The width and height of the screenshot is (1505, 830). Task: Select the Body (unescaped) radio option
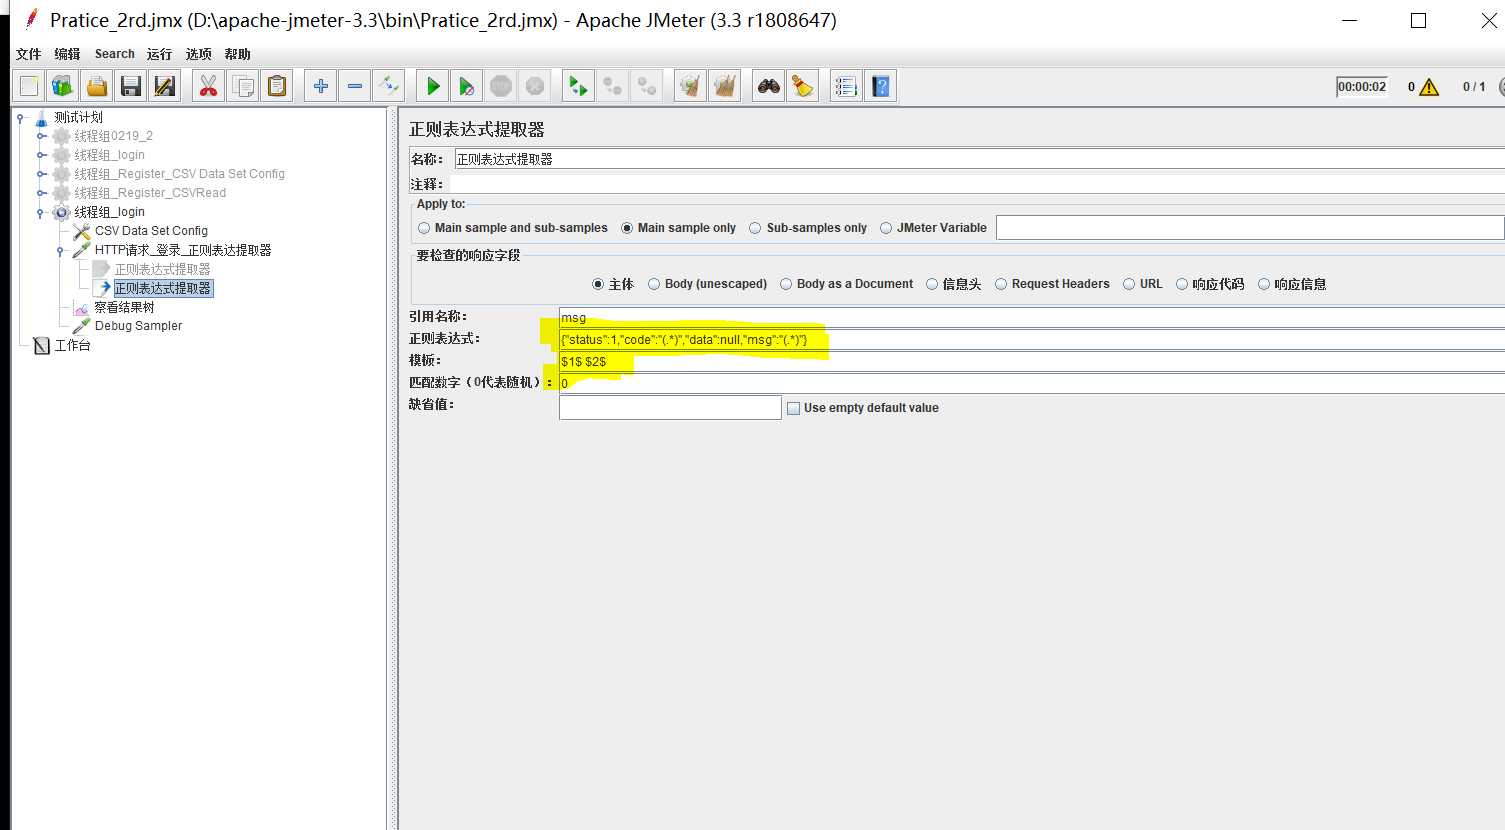[654, 284]
